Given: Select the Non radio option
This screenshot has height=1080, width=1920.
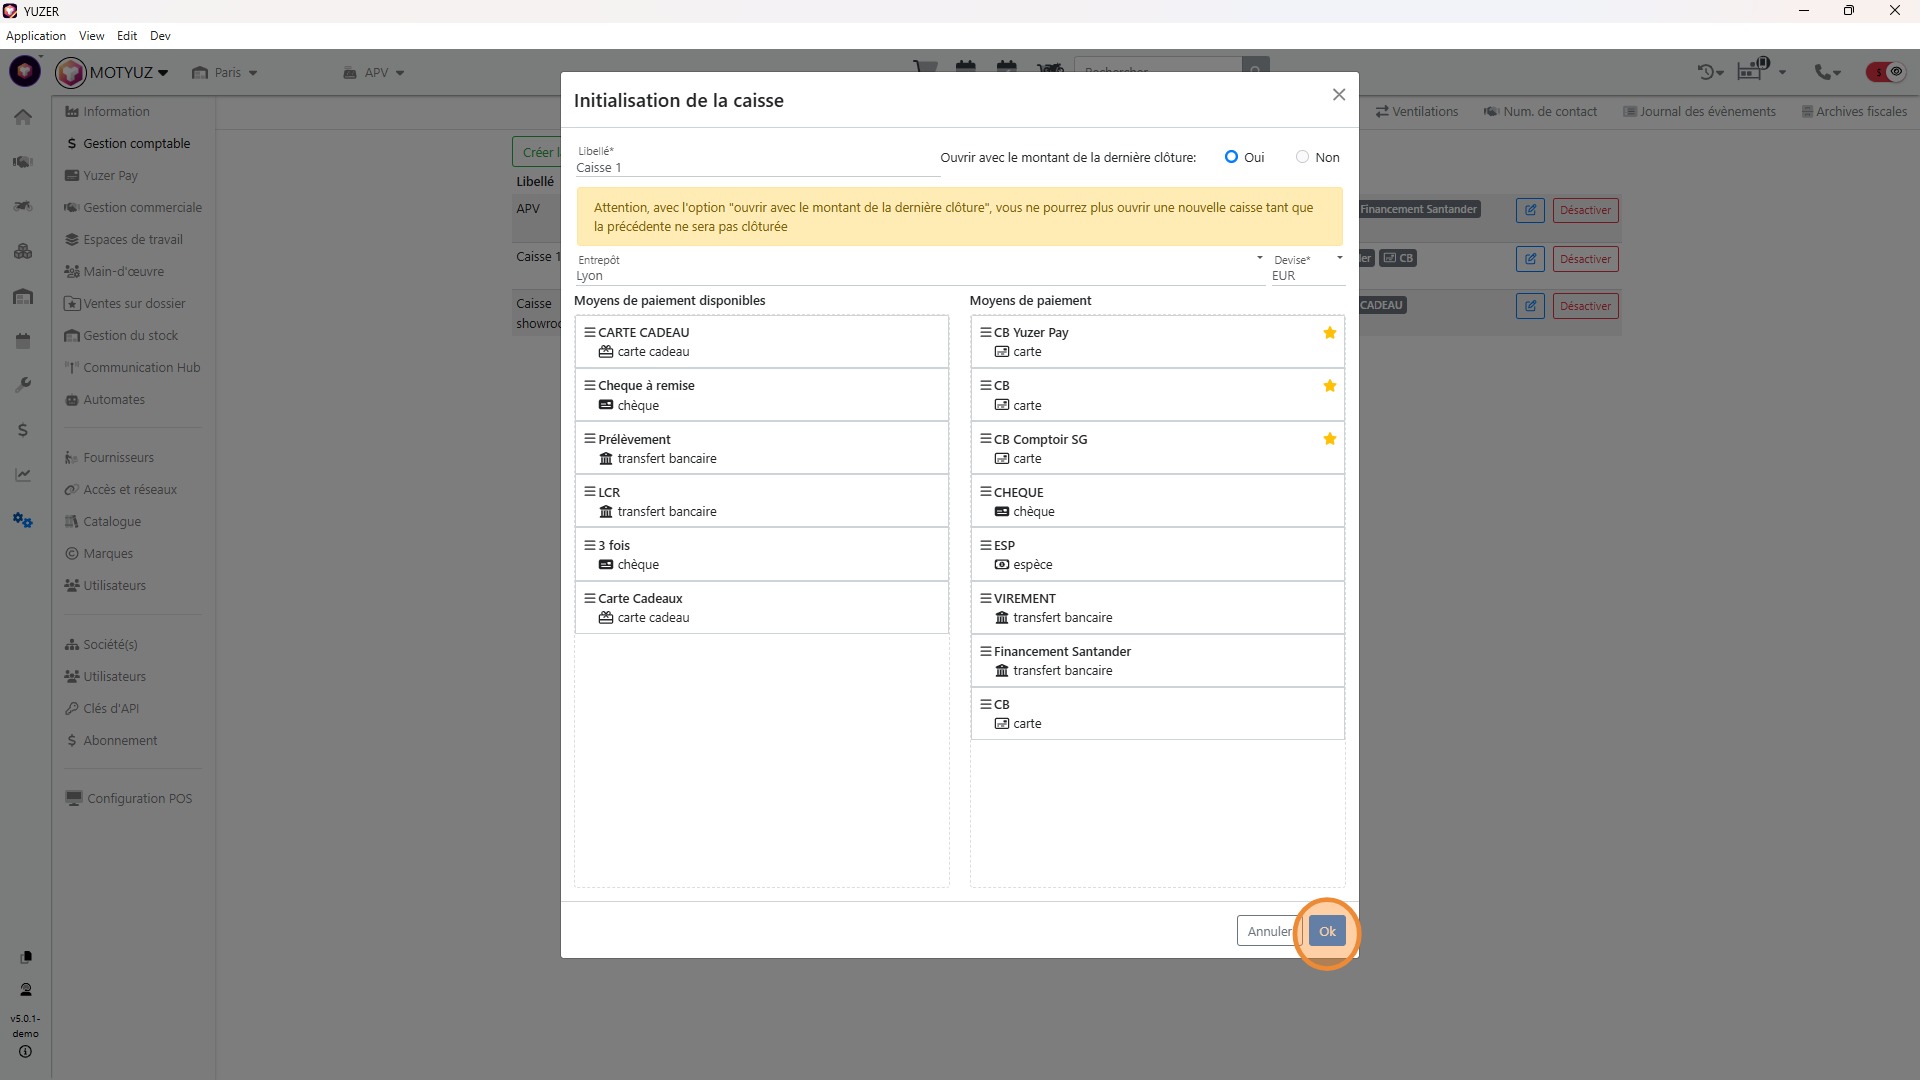Looking at the screenshot, I should pyautogui.click(x=1302, y=157).
